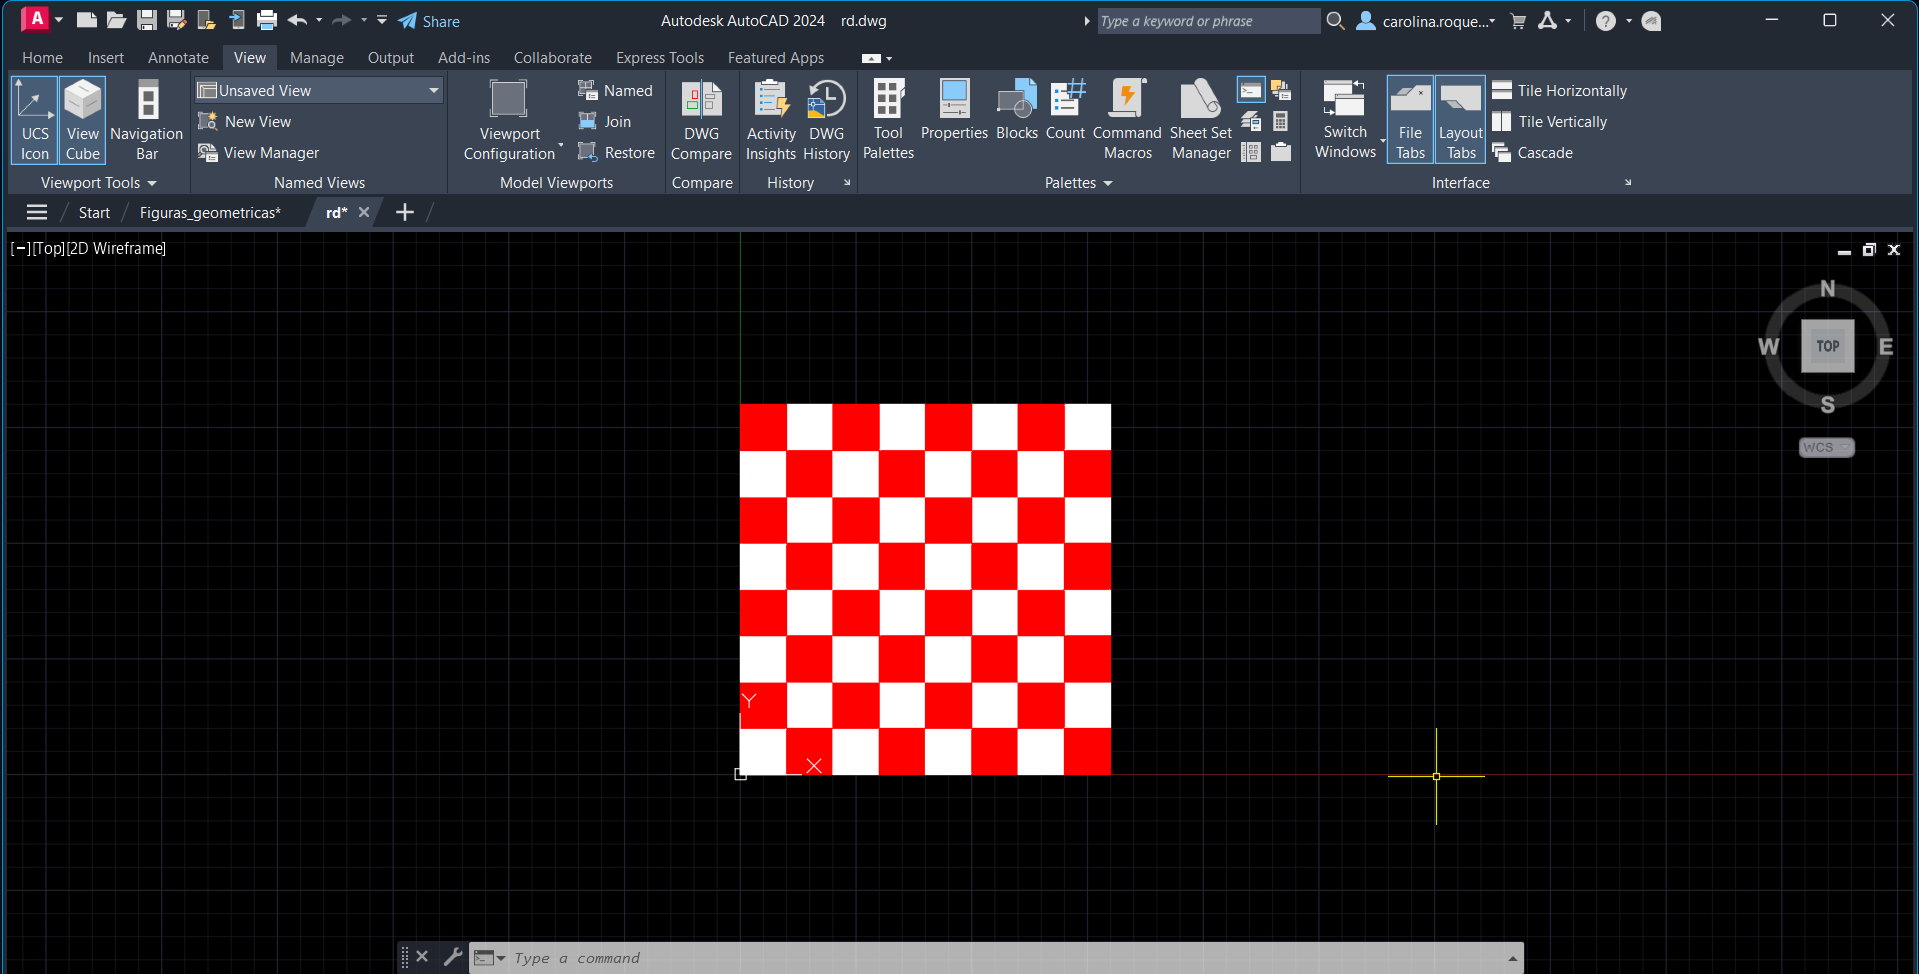Open the WCS coordinate system dropdown
The width and height of the screenshot is (1919, 974).
(x=1826, y=448)
